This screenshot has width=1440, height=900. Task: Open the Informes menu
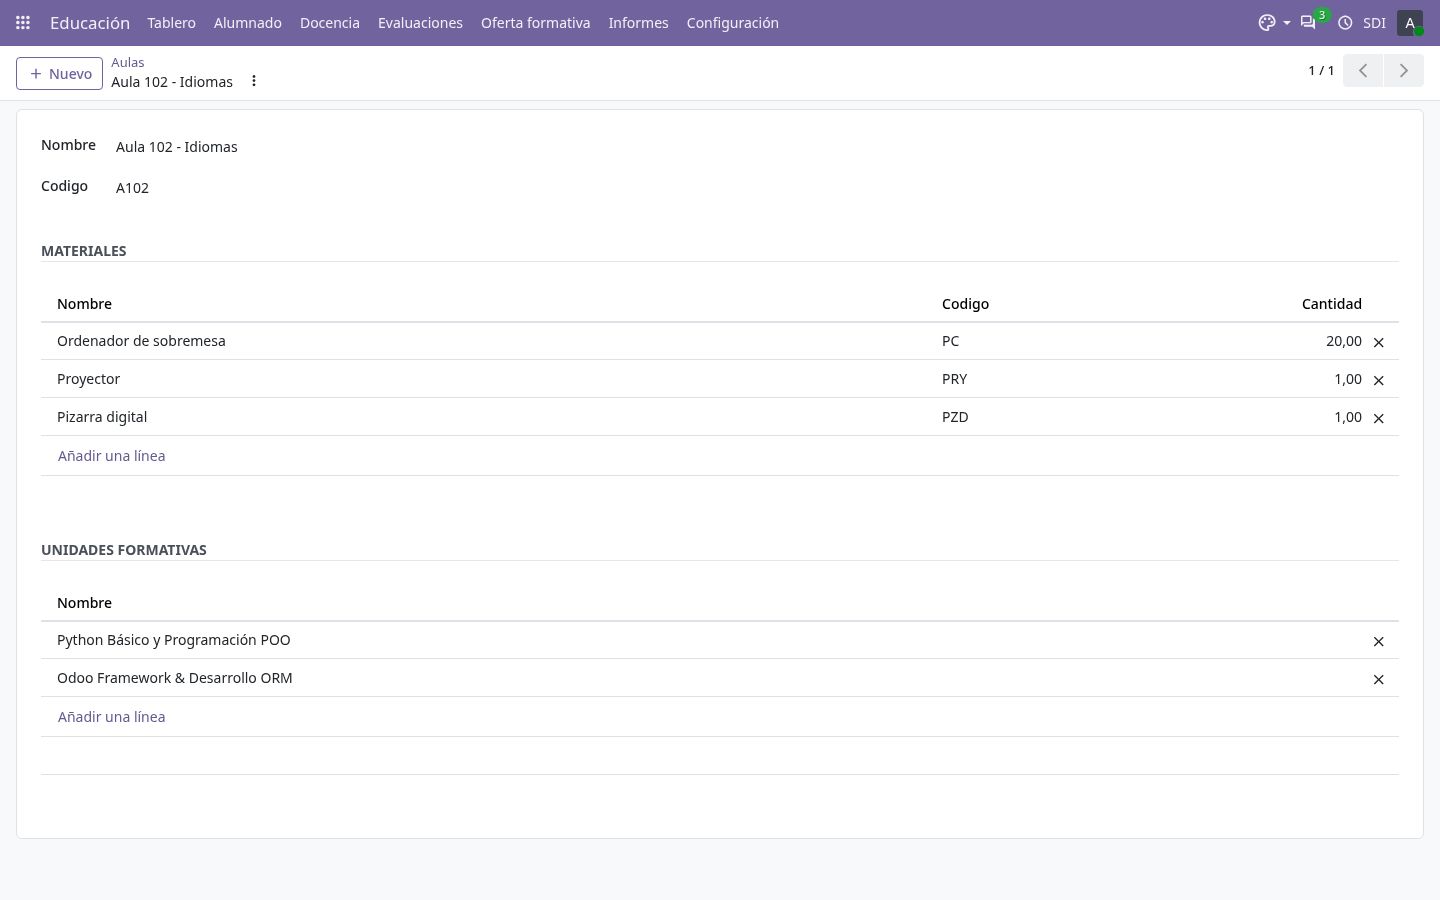(x=638, y=23)
